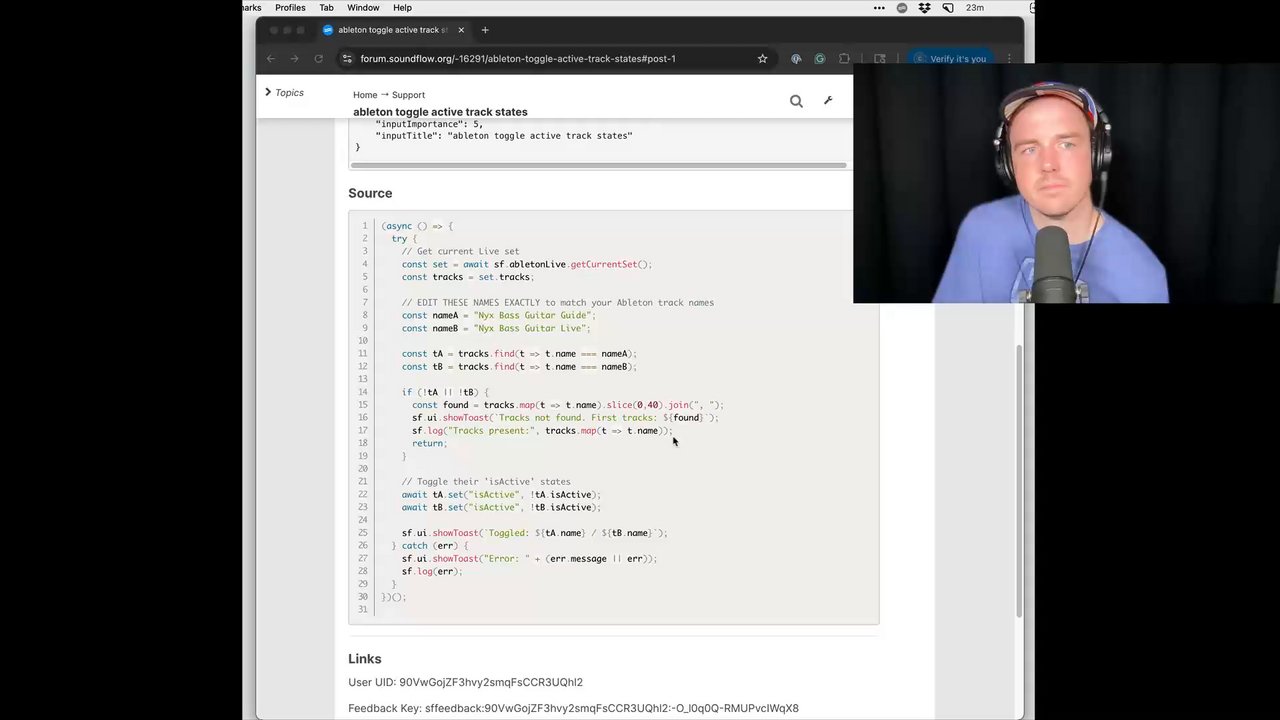Click the 'sf.log(err)' code line
This screenshot has width=1280, height=720.
[x=432, y=571]
